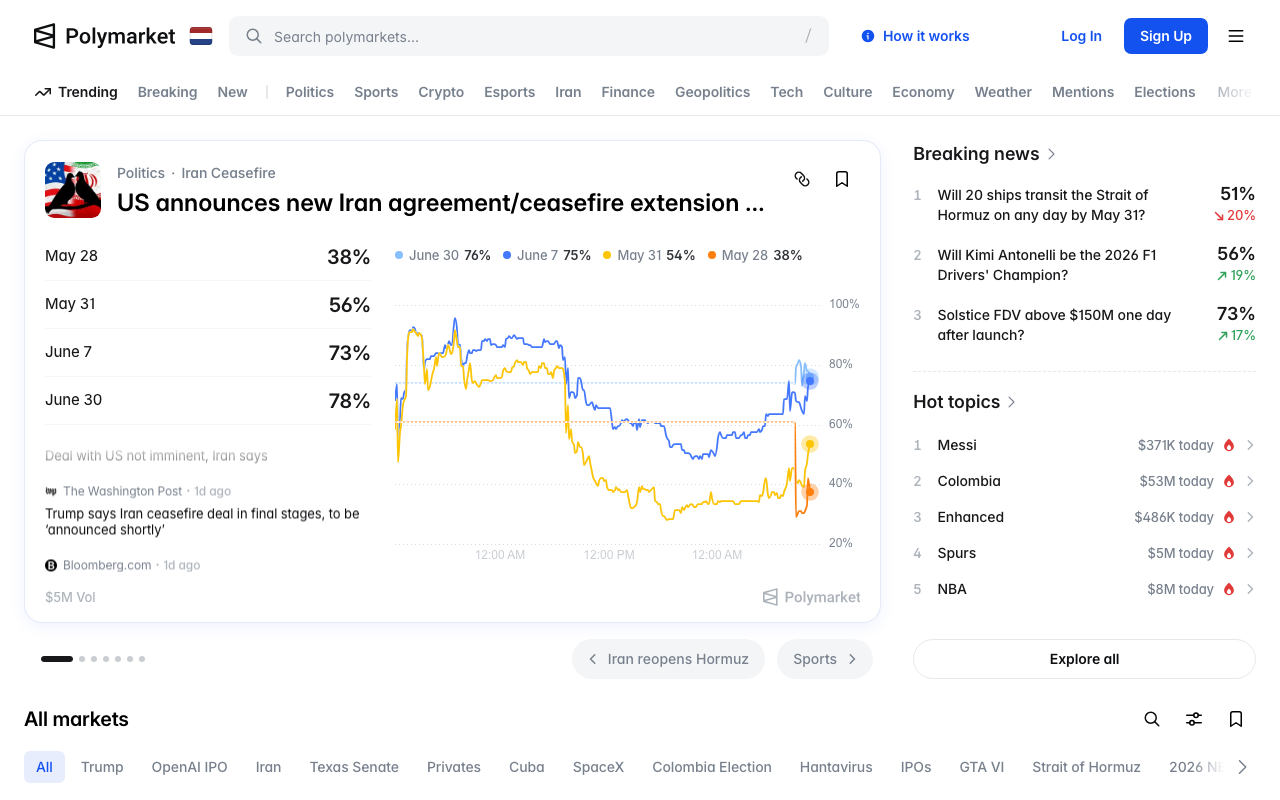Click the Trending arrow icon
Viewport: 1280px width, 800px height.
[43, 92]
